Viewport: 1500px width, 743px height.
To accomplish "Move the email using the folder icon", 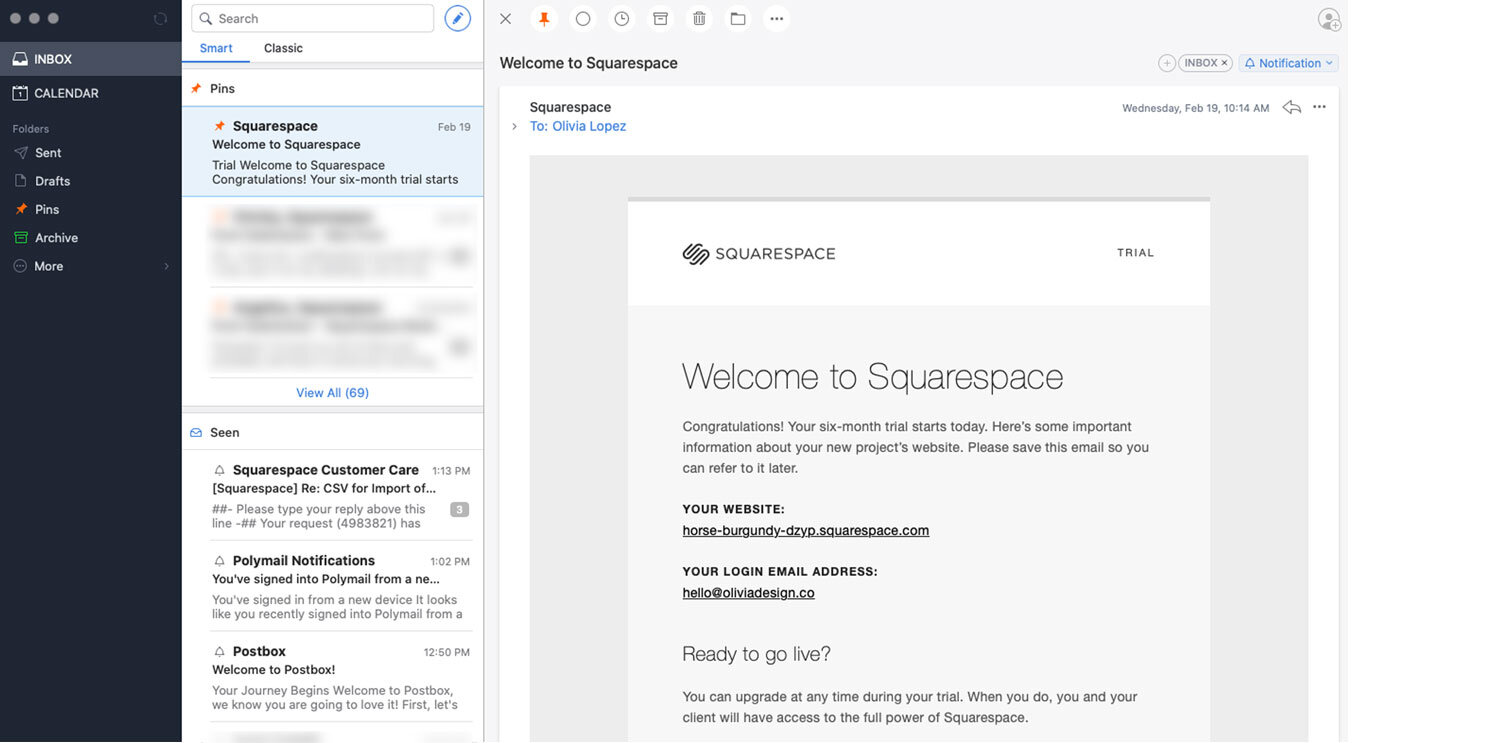I will [x=738, y=19].
